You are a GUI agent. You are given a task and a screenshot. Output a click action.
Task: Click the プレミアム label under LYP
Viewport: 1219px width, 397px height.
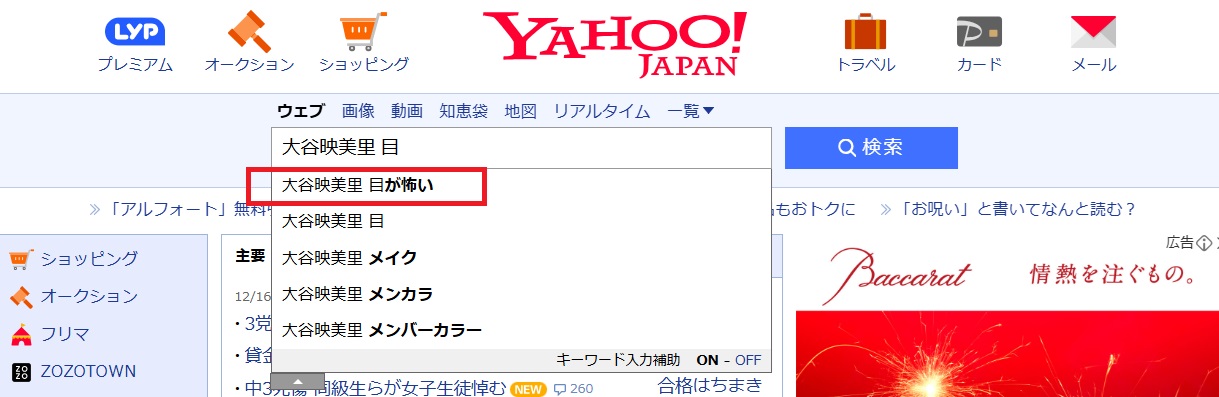135,65
